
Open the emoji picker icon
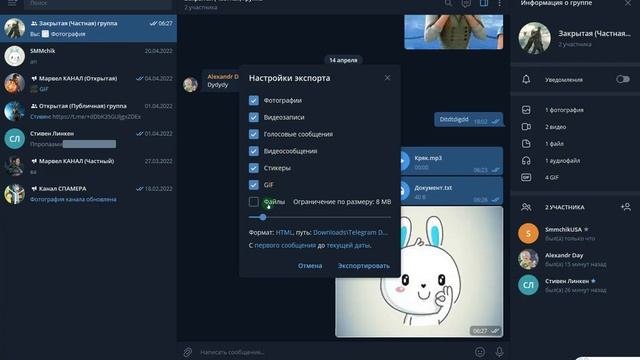pos(480,352)
